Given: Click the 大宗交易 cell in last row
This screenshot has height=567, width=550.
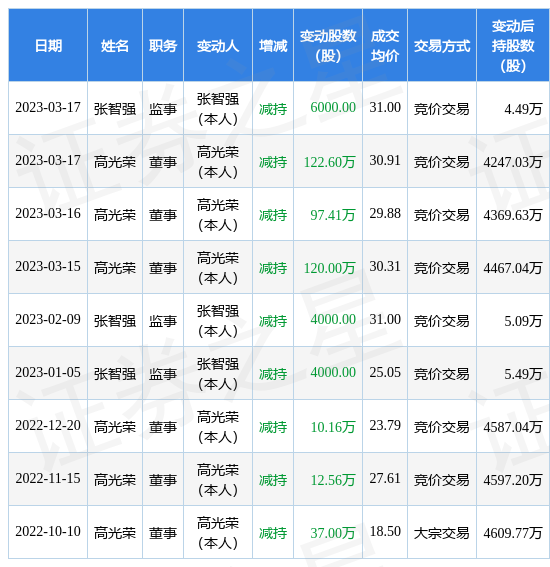Looking at the screenshot, I should (442, 533).
